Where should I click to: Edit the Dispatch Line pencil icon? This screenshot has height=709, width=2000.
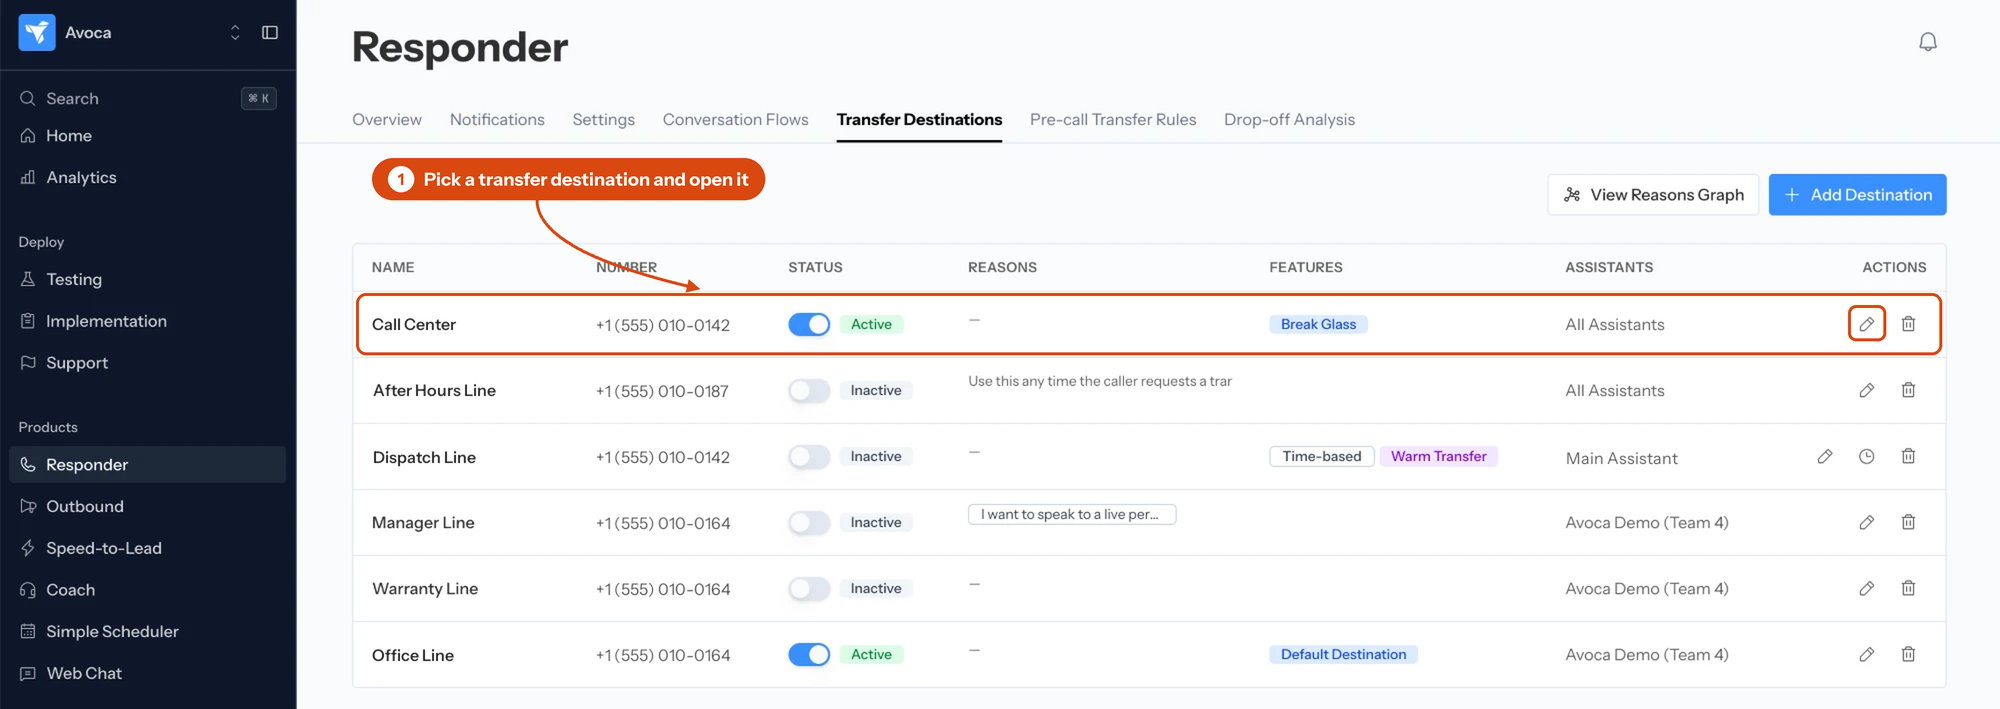(1825, 456)
